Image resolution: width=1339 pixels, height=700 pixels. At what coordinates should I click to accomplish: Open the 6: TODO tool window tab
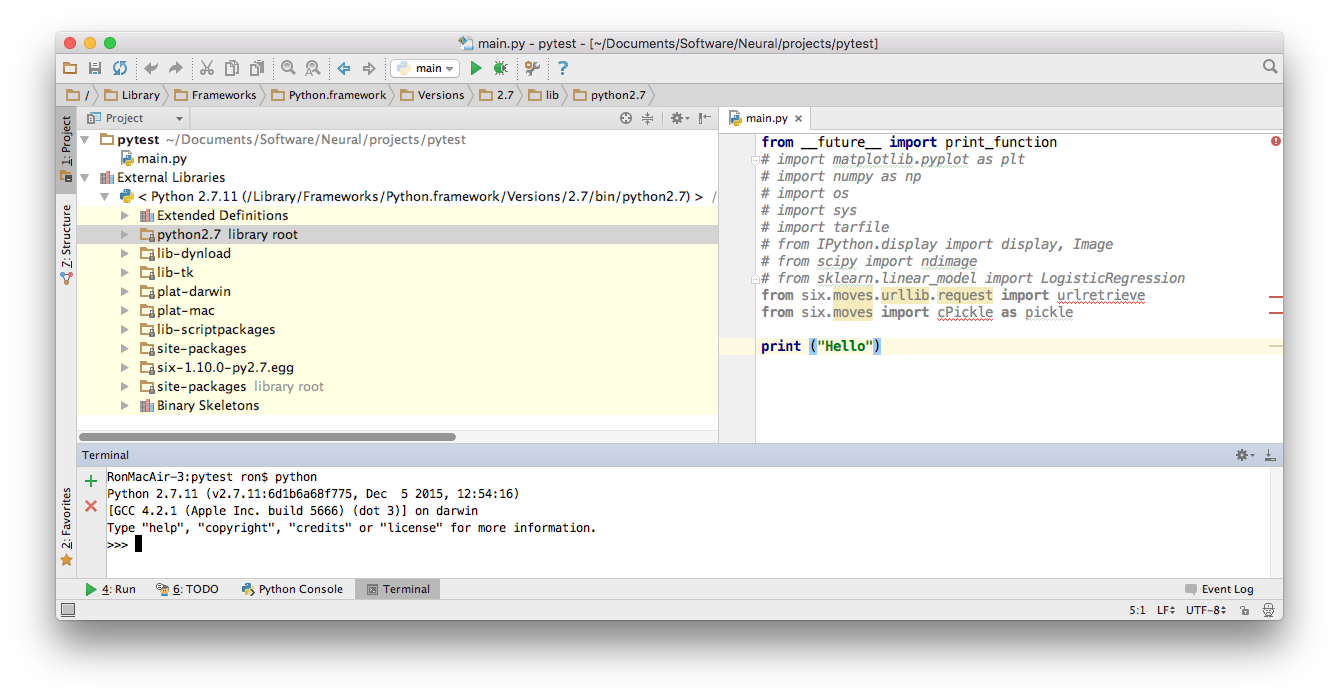[187, 589]
